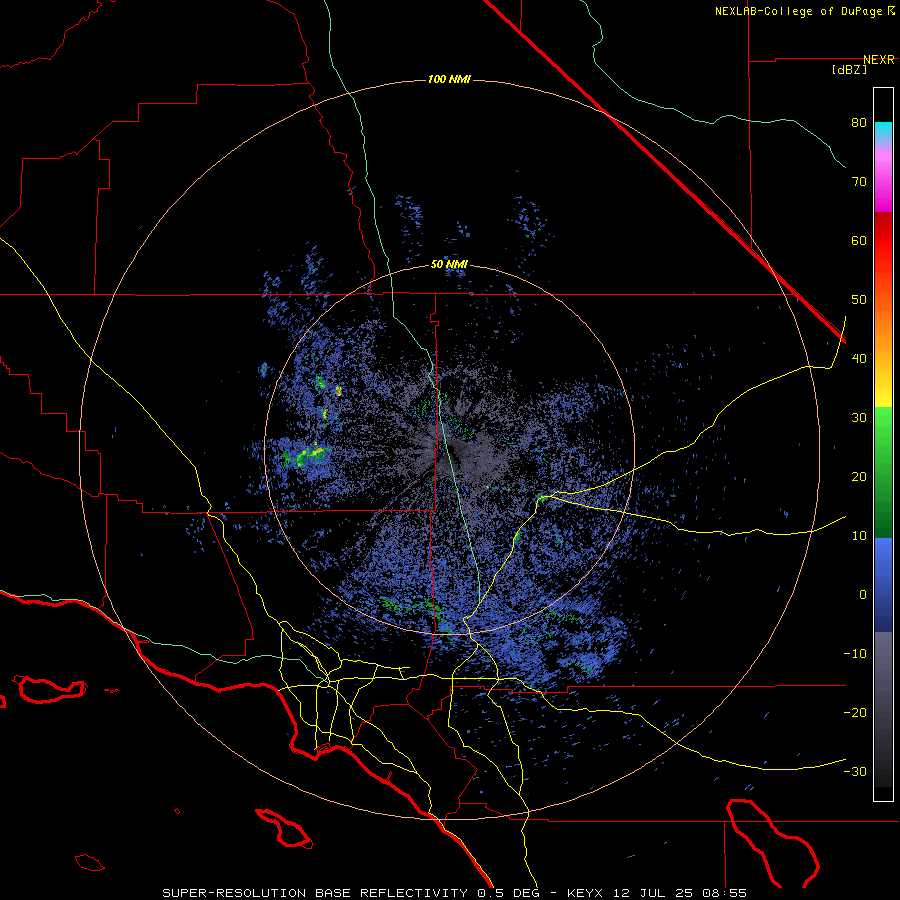Click the 30 value on the dBZ scale
Image resolution: width=900 pixels, height=900 pixels.
[x=859, y=418]
